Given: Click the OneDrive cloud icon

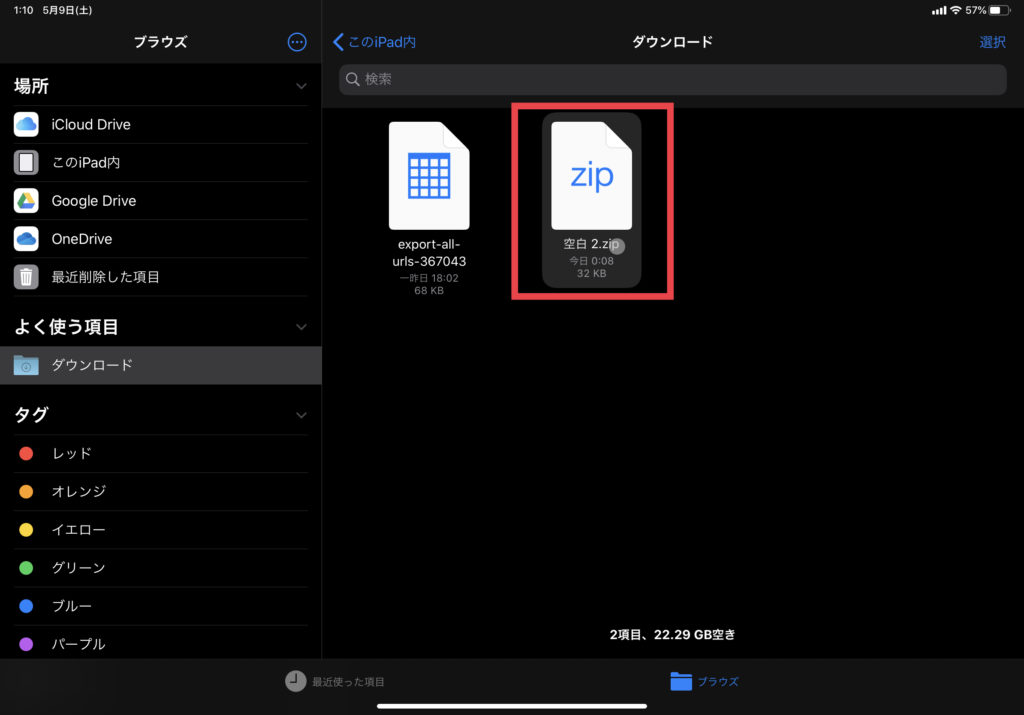Looking at the screenshot, I should (x=26, y=239).
